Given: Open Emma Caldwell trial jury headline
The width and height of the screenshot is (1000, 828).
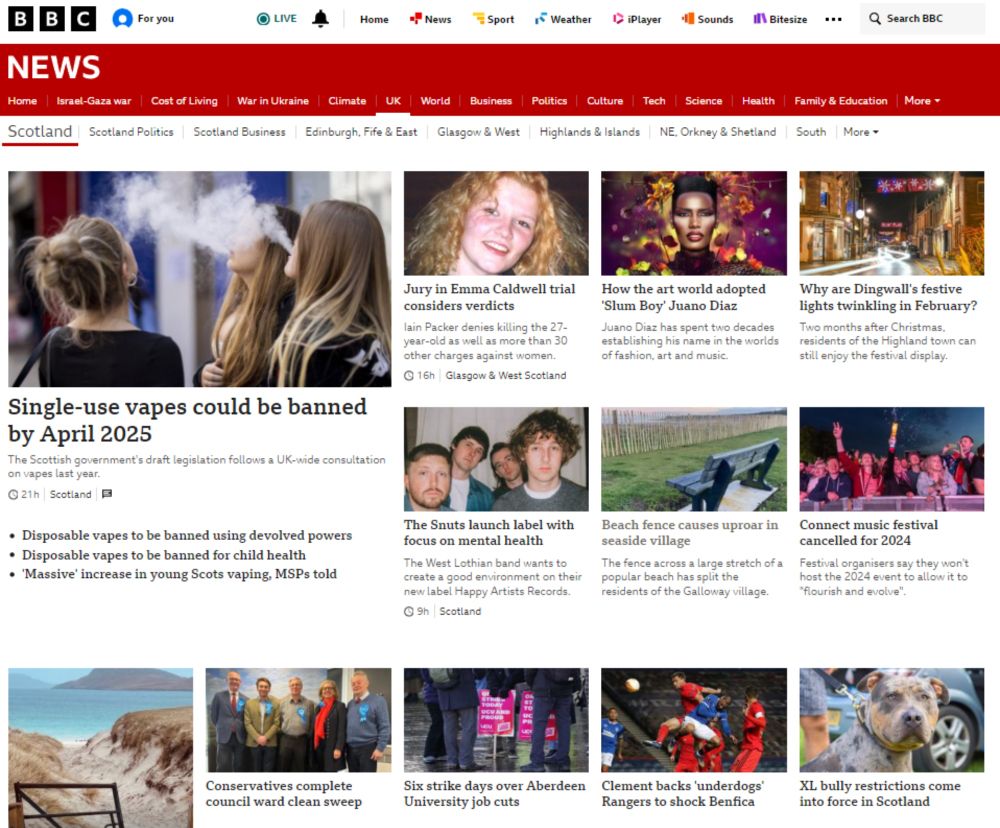Looking at the screenshot, I should [489, 297].
